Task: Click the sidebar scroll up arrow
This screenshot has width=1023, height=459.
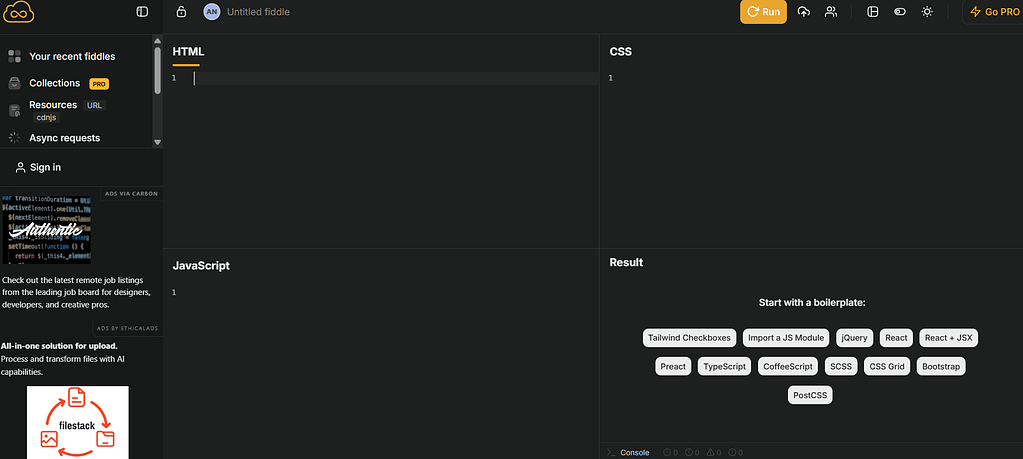Action: point(157,40)
